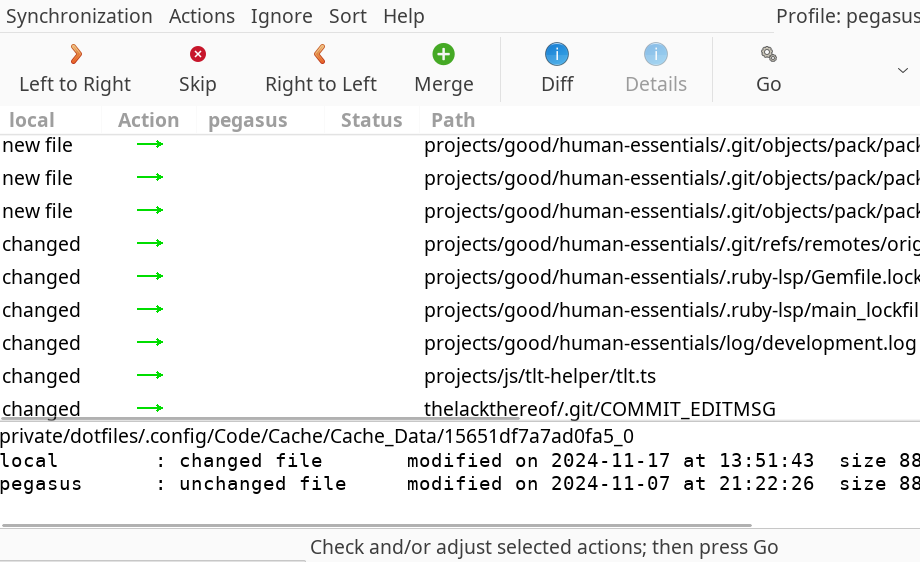Select the COMMIT_EDITMSG file row
Viewport: 920px width, 562px height.
[x=600, y=408]
